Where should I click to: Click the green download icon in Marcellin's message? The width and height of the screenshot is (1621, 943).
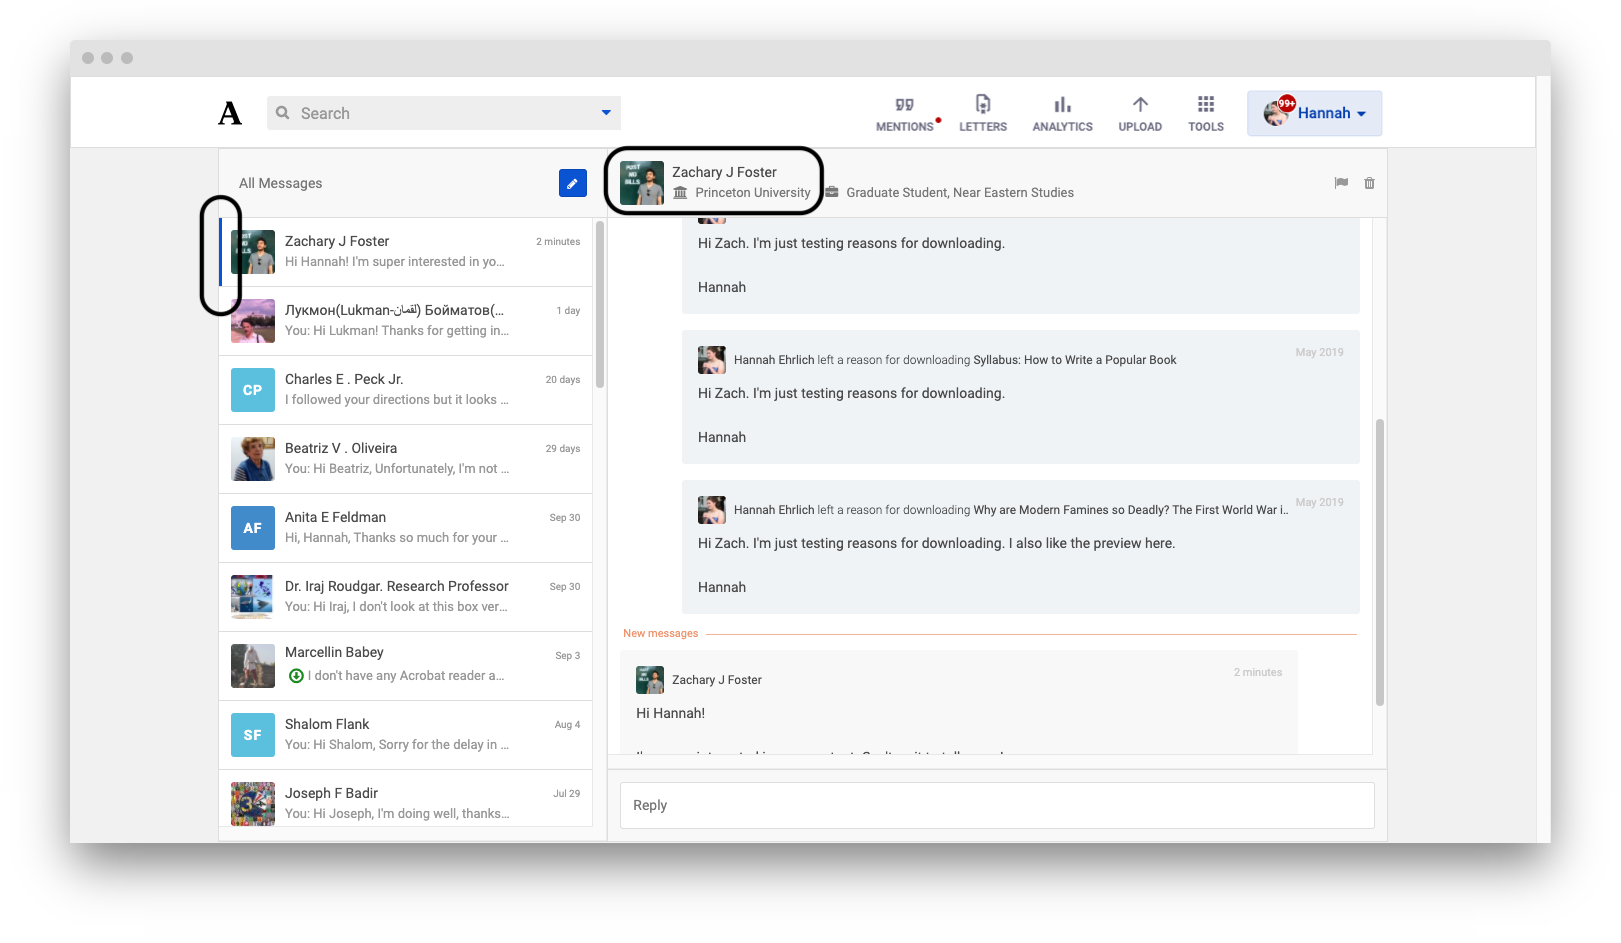297,675
